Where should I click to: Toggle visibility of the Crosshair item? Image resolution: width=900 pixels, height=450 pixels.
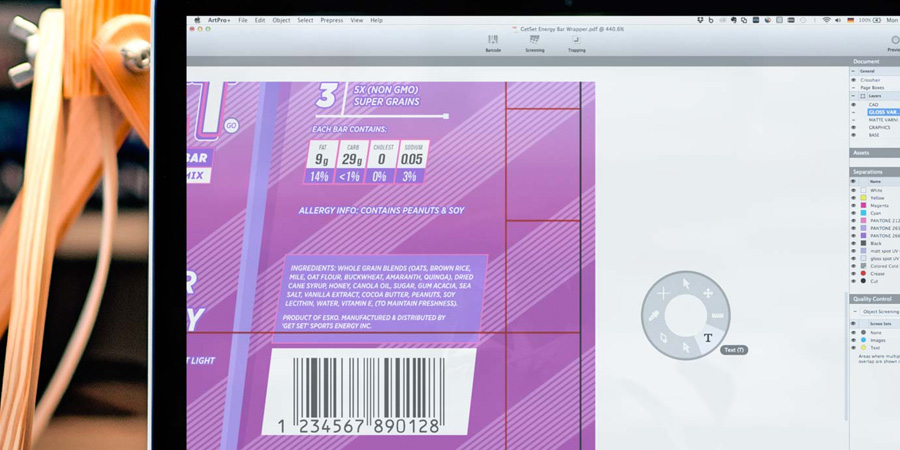click(x=854, y=80)
